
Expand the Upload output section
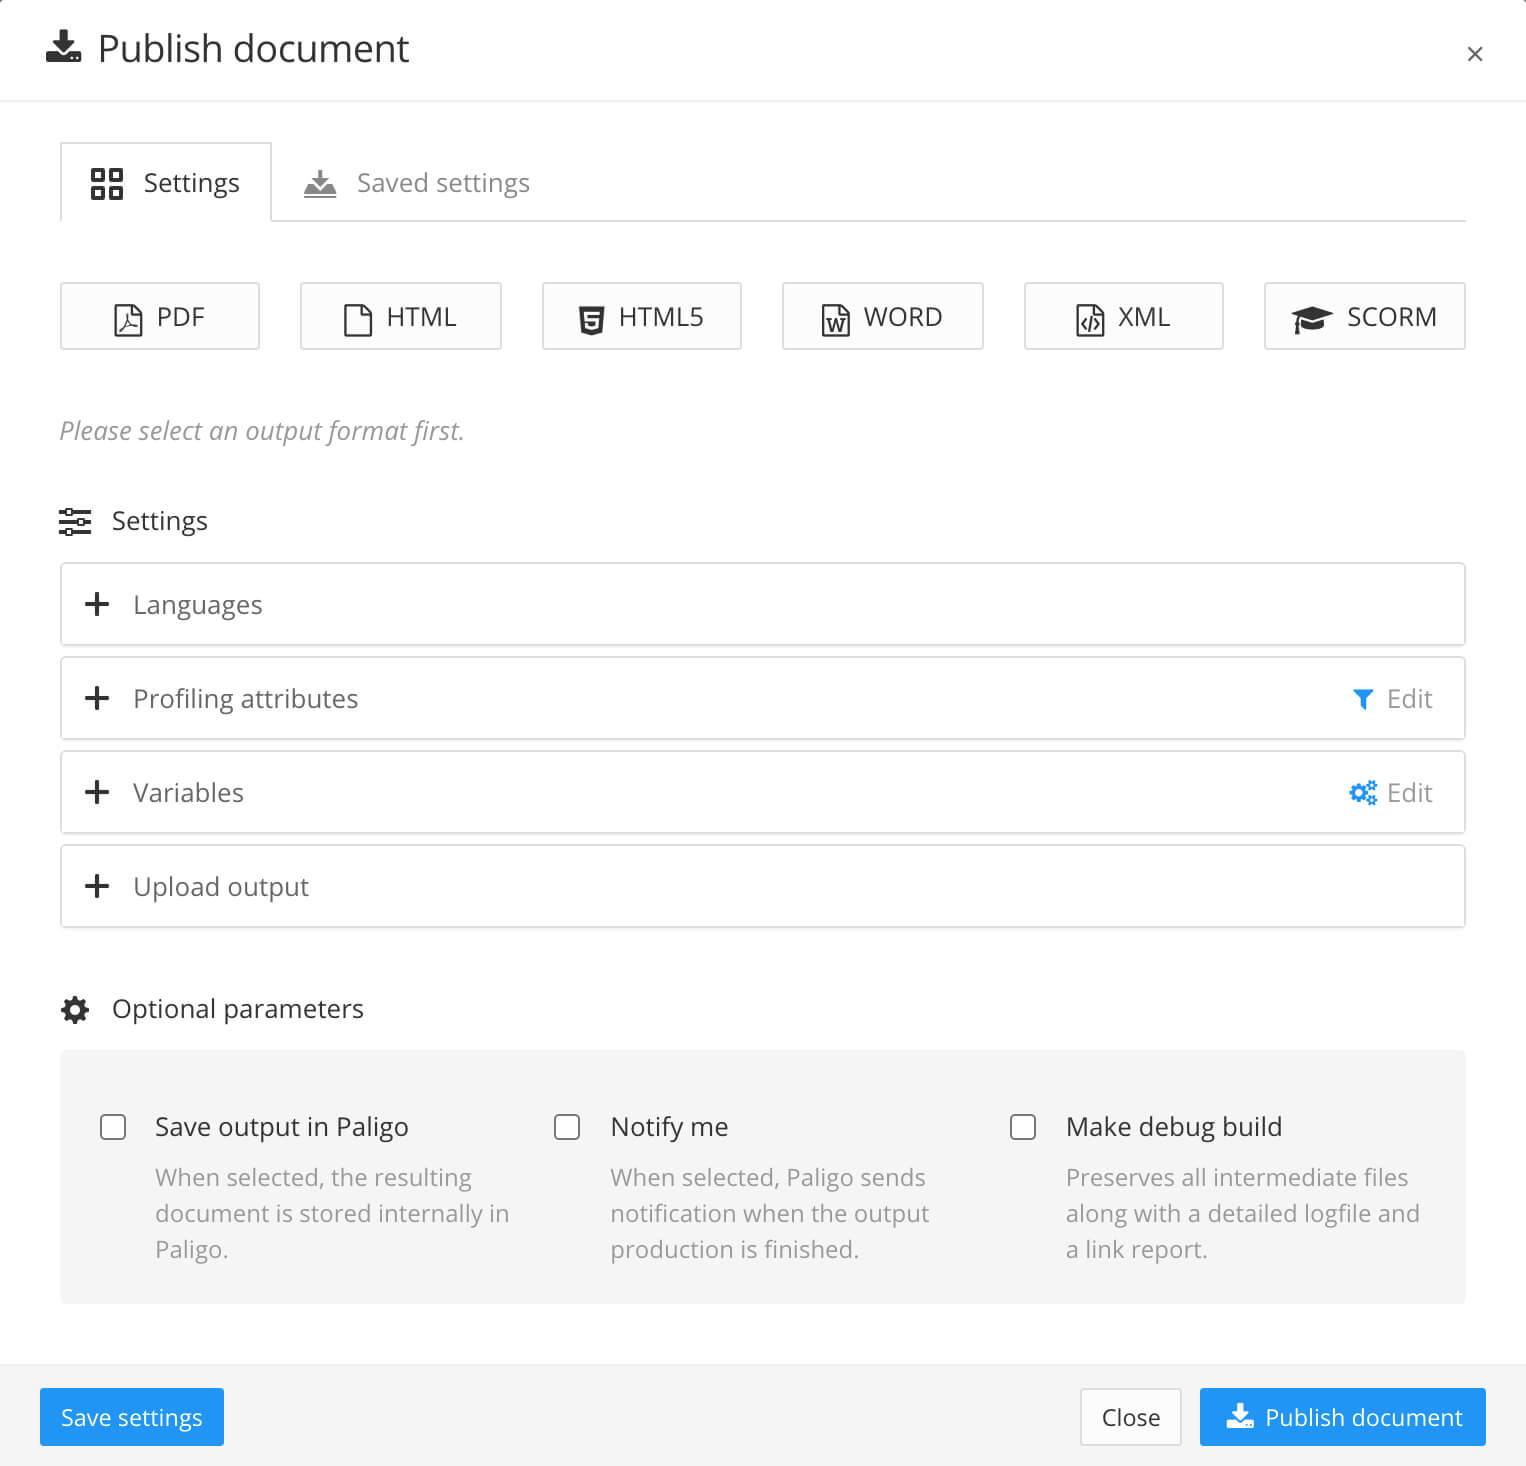[x=97, y=886]
